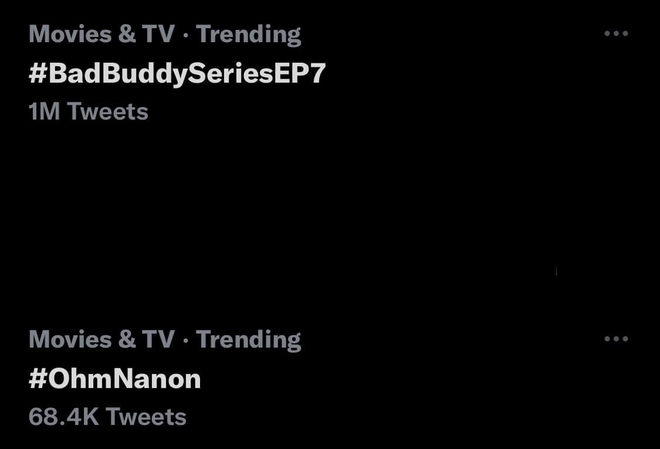Screen dimensions: 660x449
Task: Show the dropdown menu for the 1M Tweets trend
Action: click(616, 33)
